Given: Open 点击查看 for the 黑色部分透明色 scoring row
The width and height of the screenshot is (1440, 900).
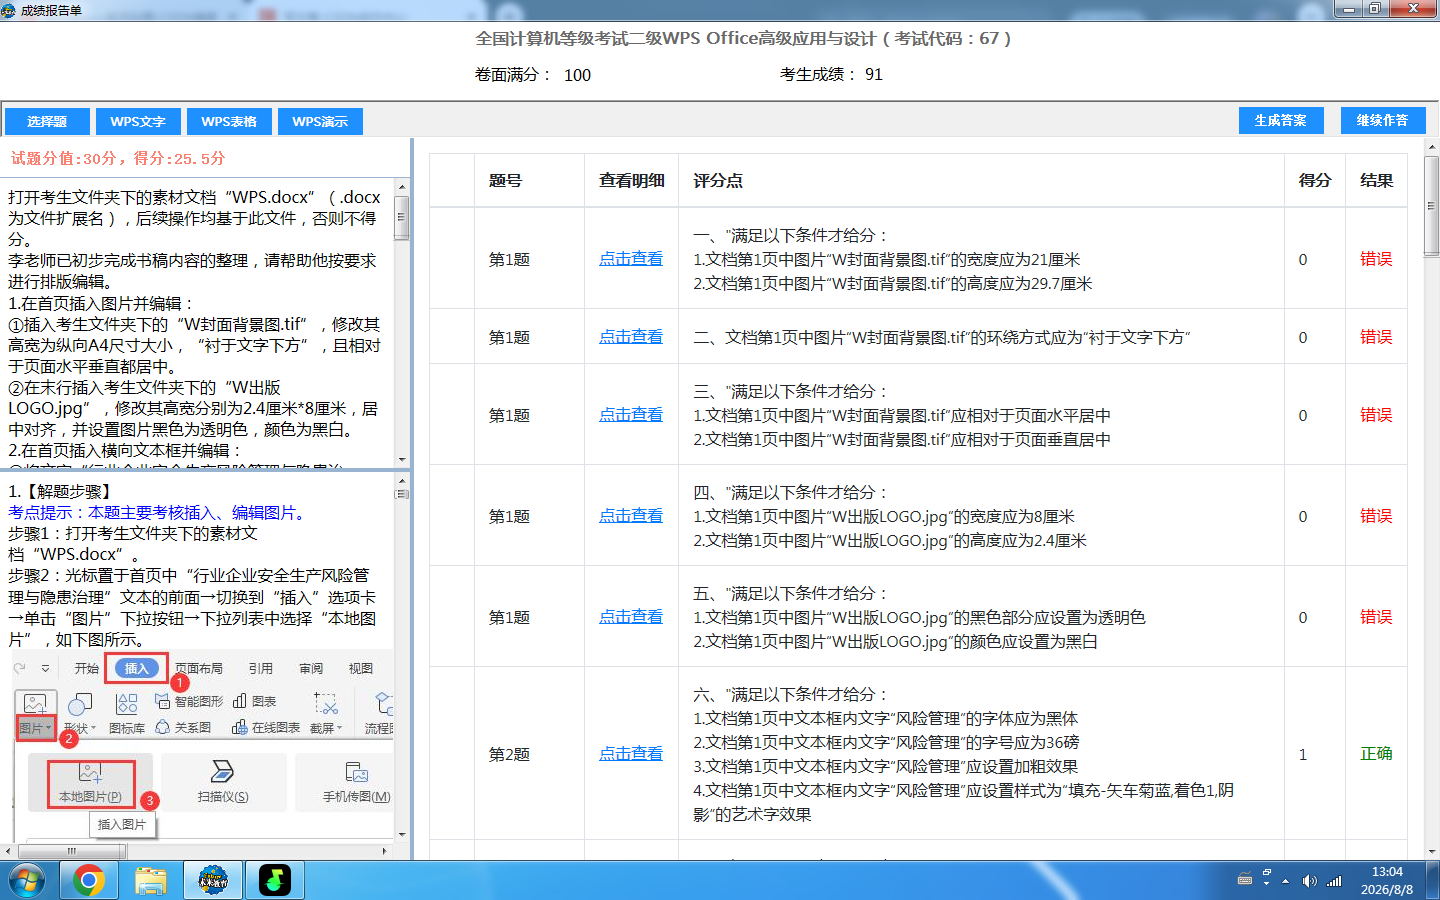Looking at the screenshot, I should click(631, 617).
